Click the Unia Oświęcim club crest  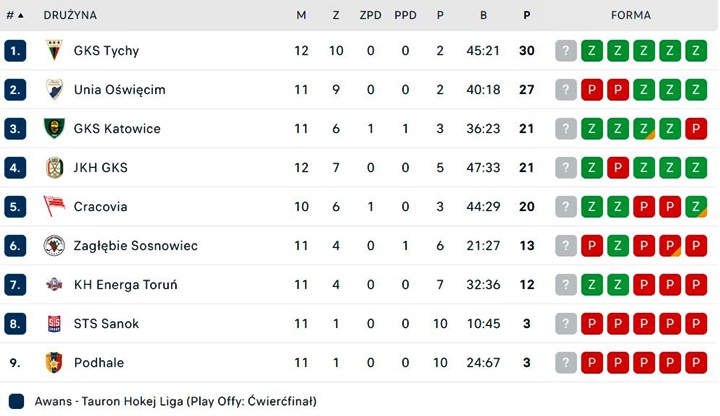[x=54, y=90]
